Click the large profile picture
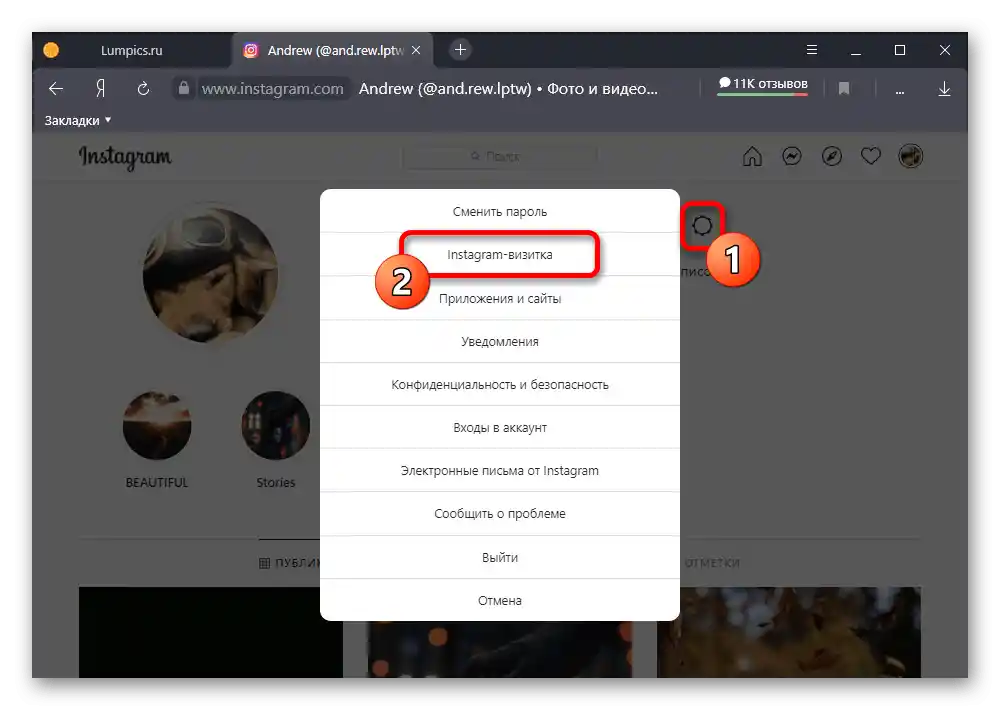Image resolution: width=1000 pixels, height=710 pixels. pyautogui.click(x=210, y=275)
